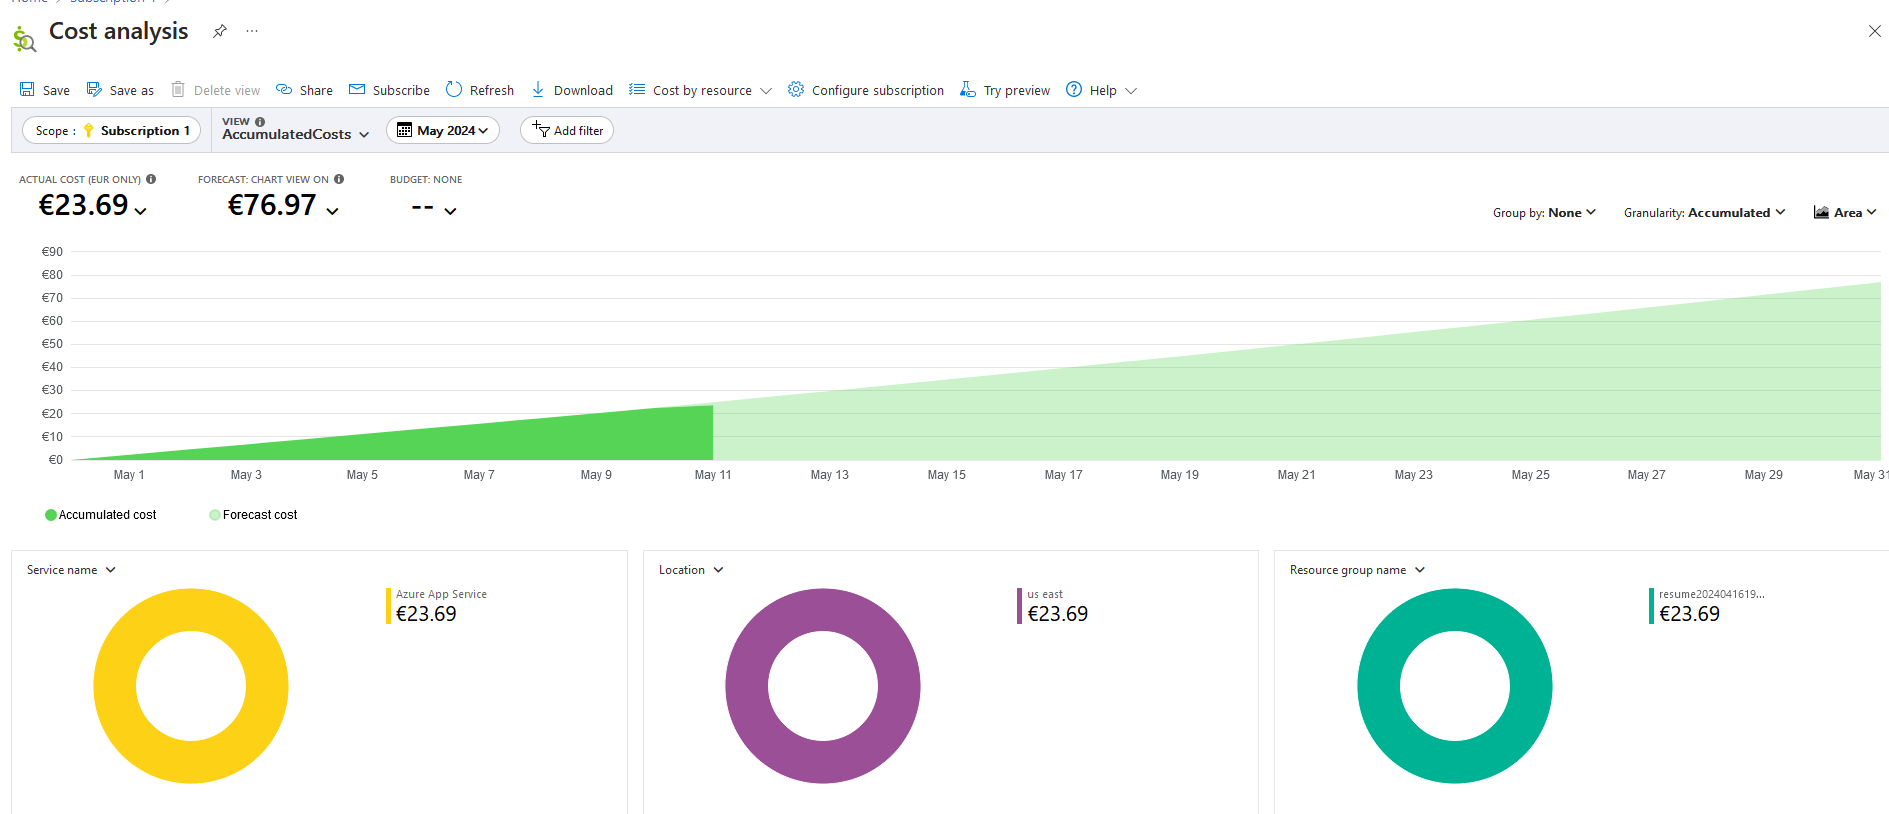Expand Cost by resource dropdown chevron
Image resolution: width=1889 pixels, height=814 pixels.
click(x=766, y=91)
